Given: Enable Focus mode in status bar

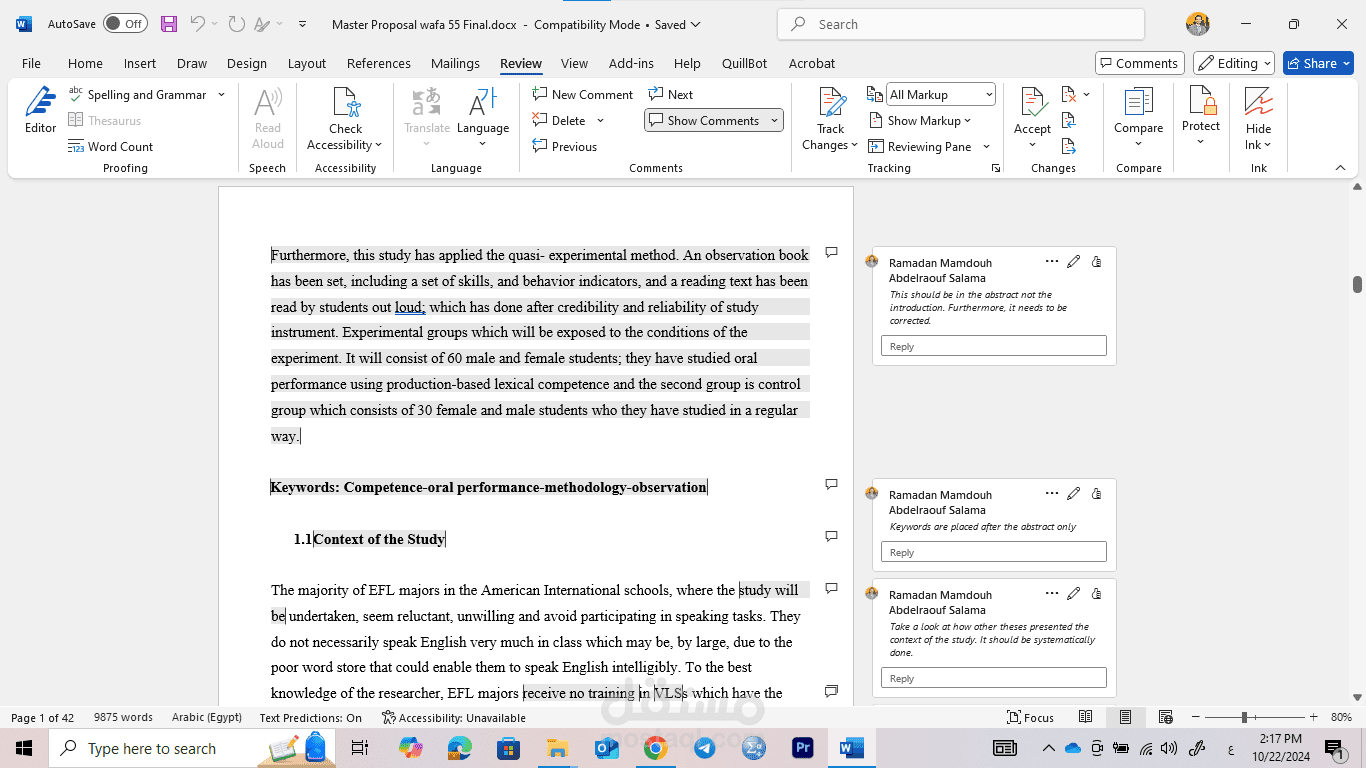Looking at the screenshot, I should [x=1031, y=718].
